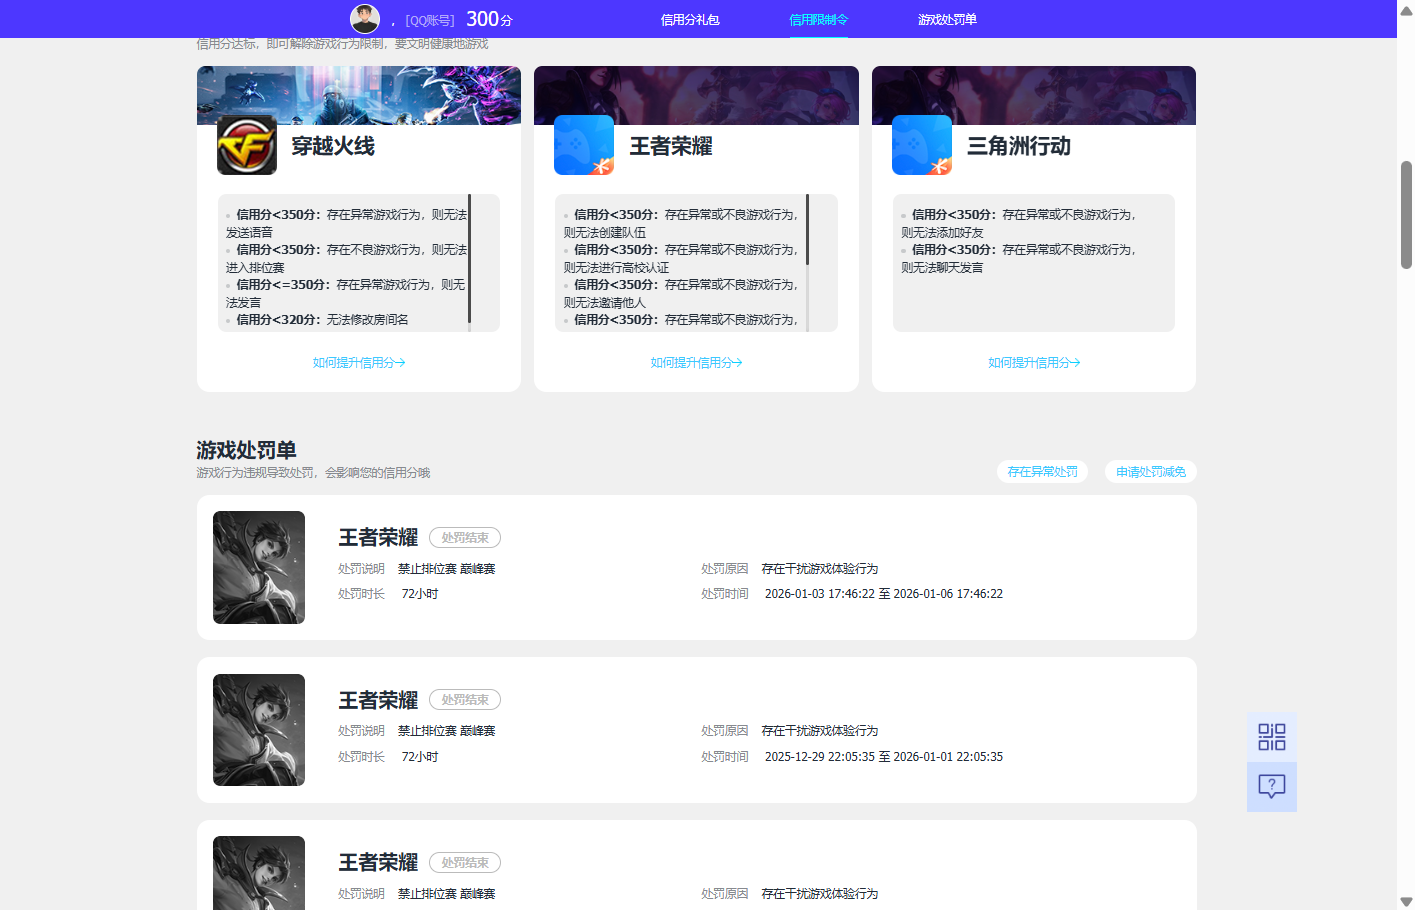Click first penalty record hero thumbnail
The height and width of the screenshot is (910, 1415).
[x=259, y=568]
